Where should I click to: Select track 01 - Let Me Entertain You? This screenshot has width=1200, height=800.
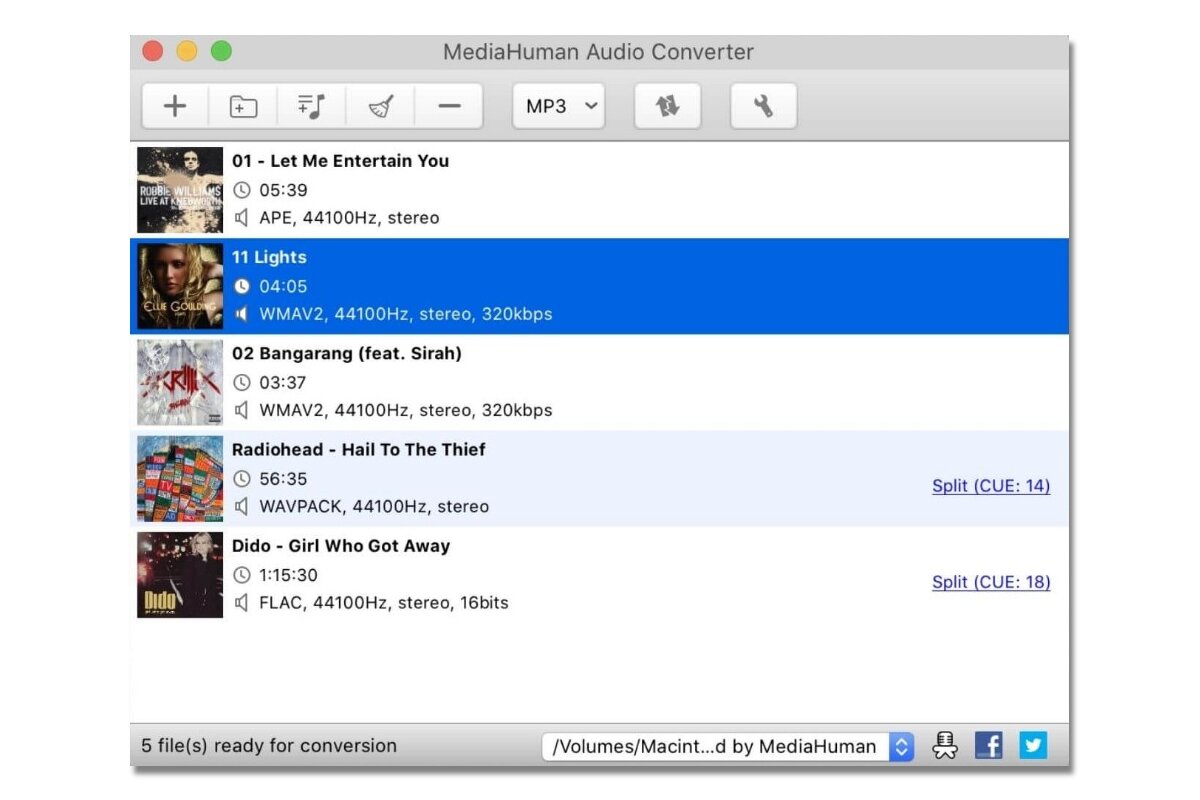coord(340,161)
